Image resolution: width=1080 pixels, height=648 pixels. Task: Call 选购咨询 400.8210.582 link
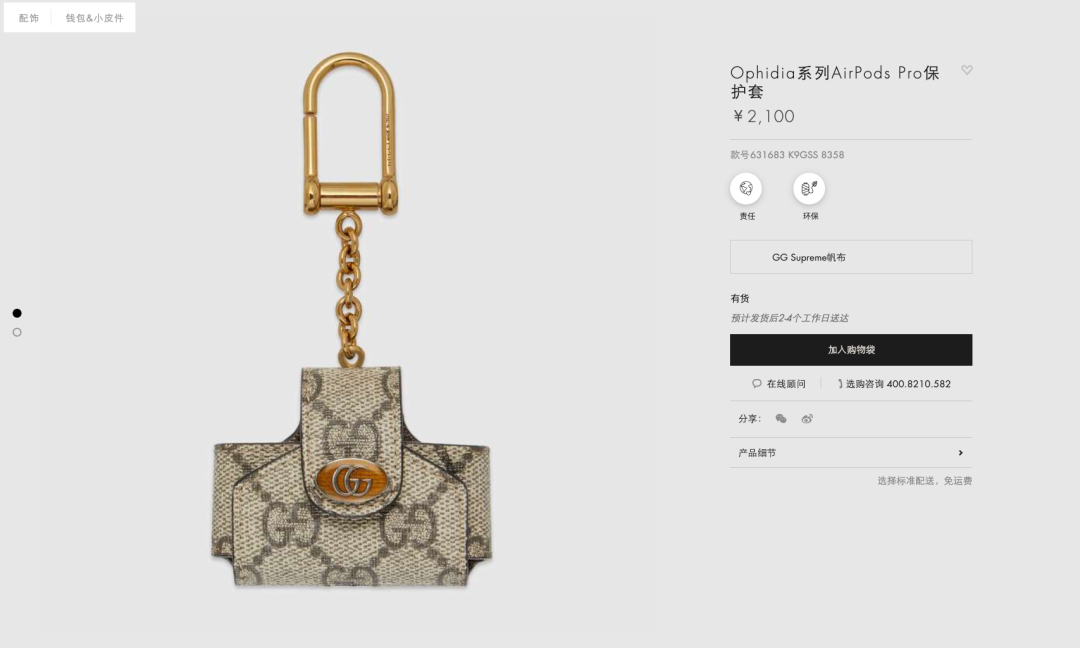(x=898, y=384)
